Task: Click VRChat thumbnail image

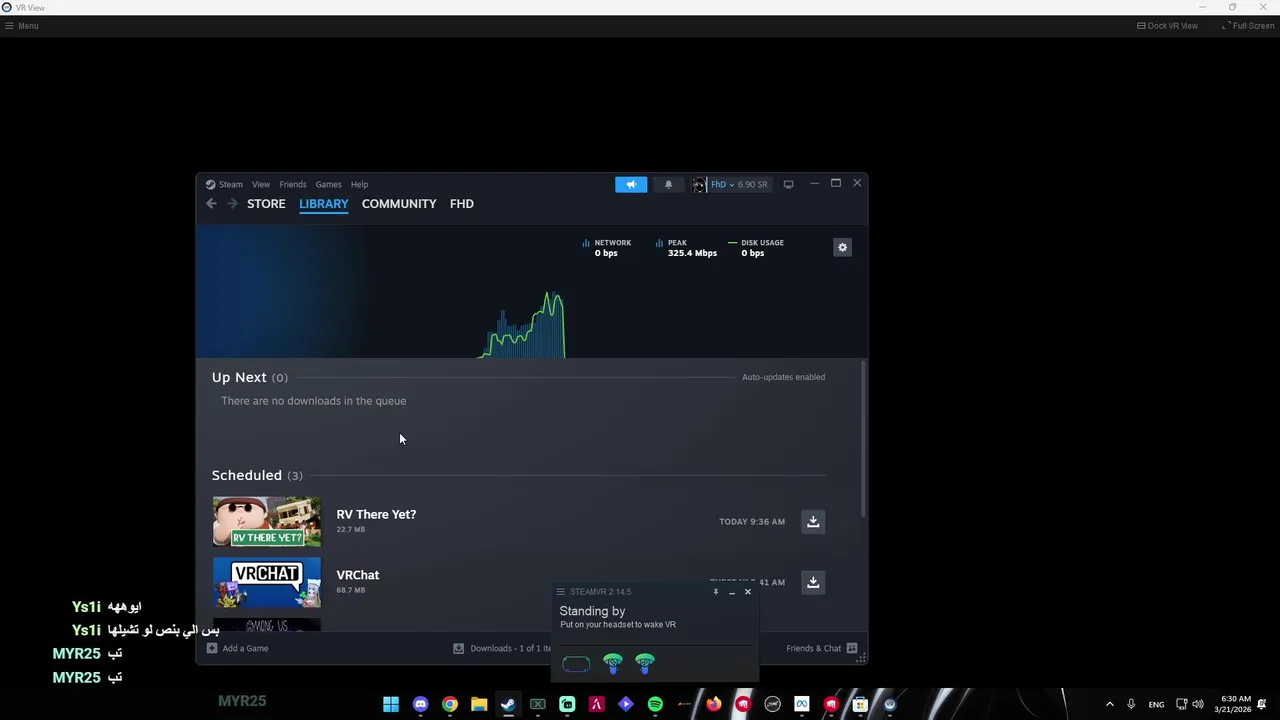Action: [267, 583]
